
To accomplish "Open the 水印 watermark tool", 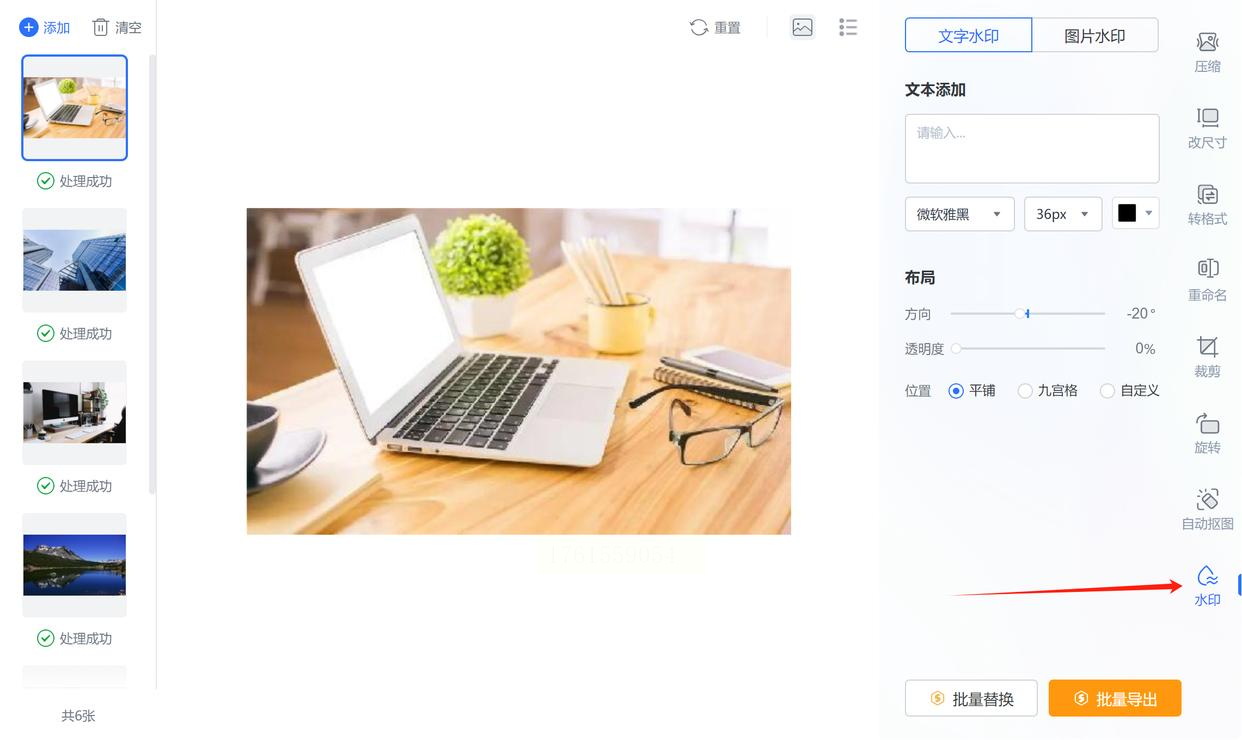I will click(x=1207, y=586).
